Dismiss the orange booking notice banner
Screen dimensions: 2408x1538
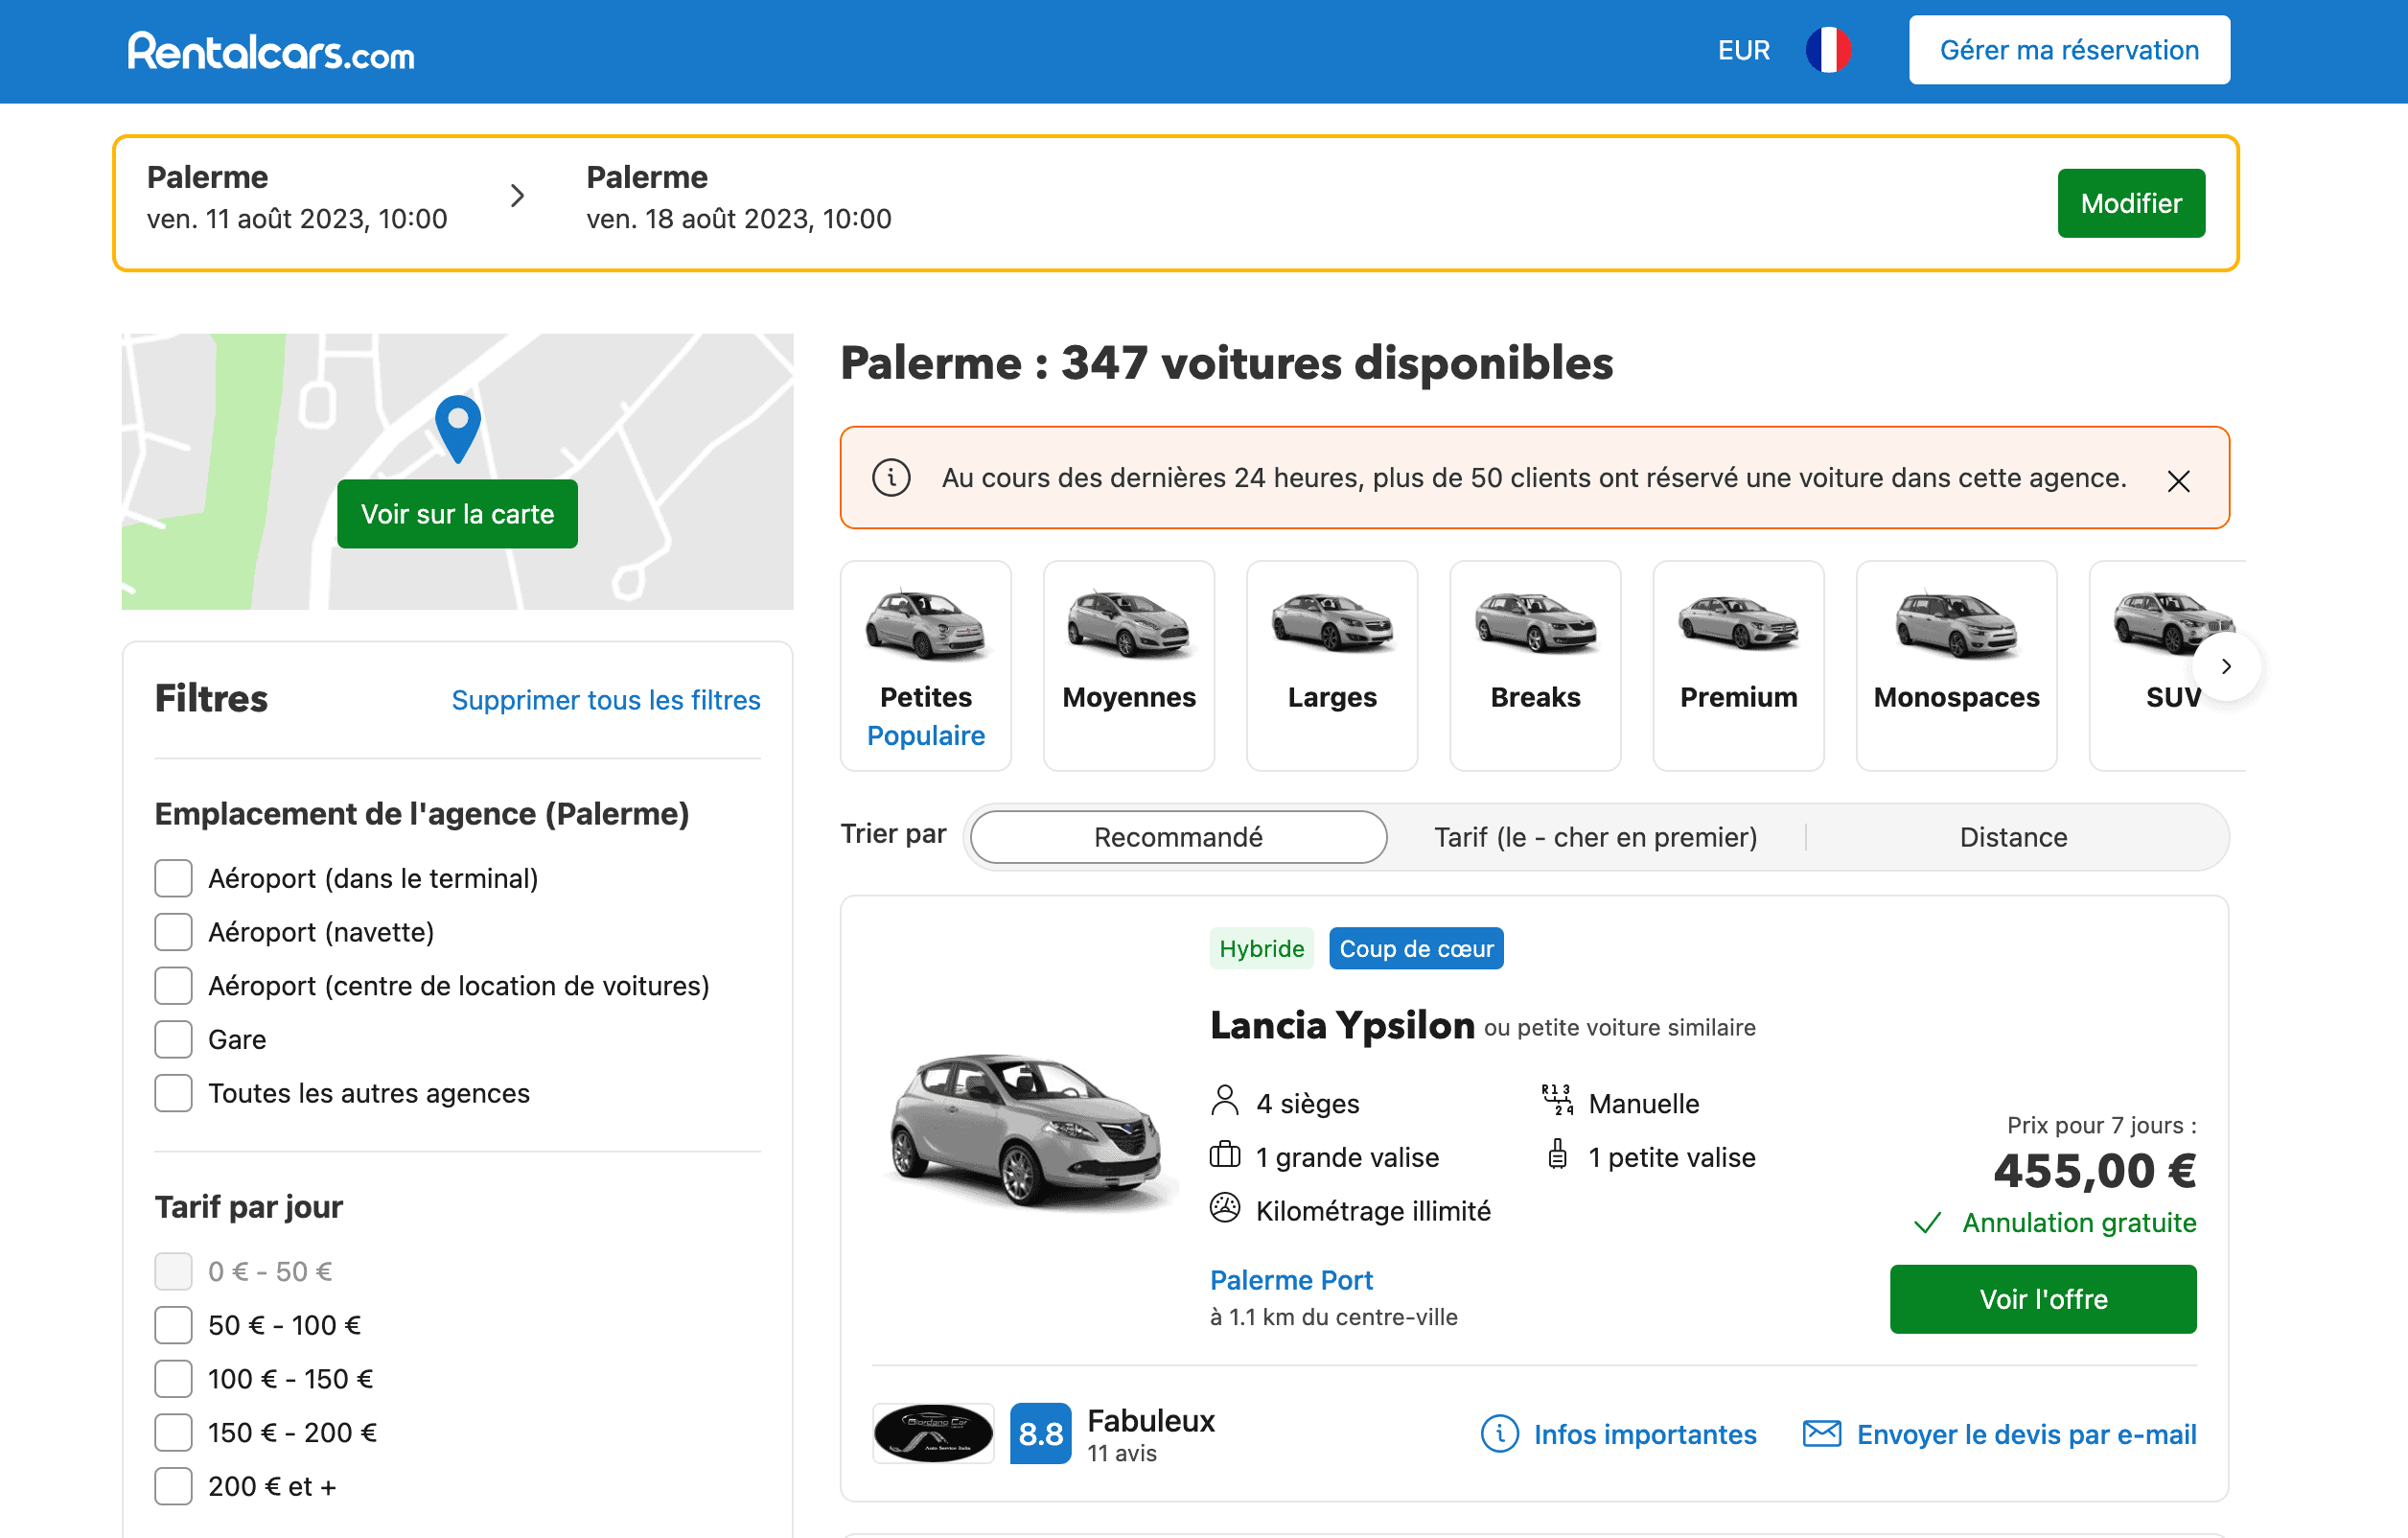[x=2178, y=481]
